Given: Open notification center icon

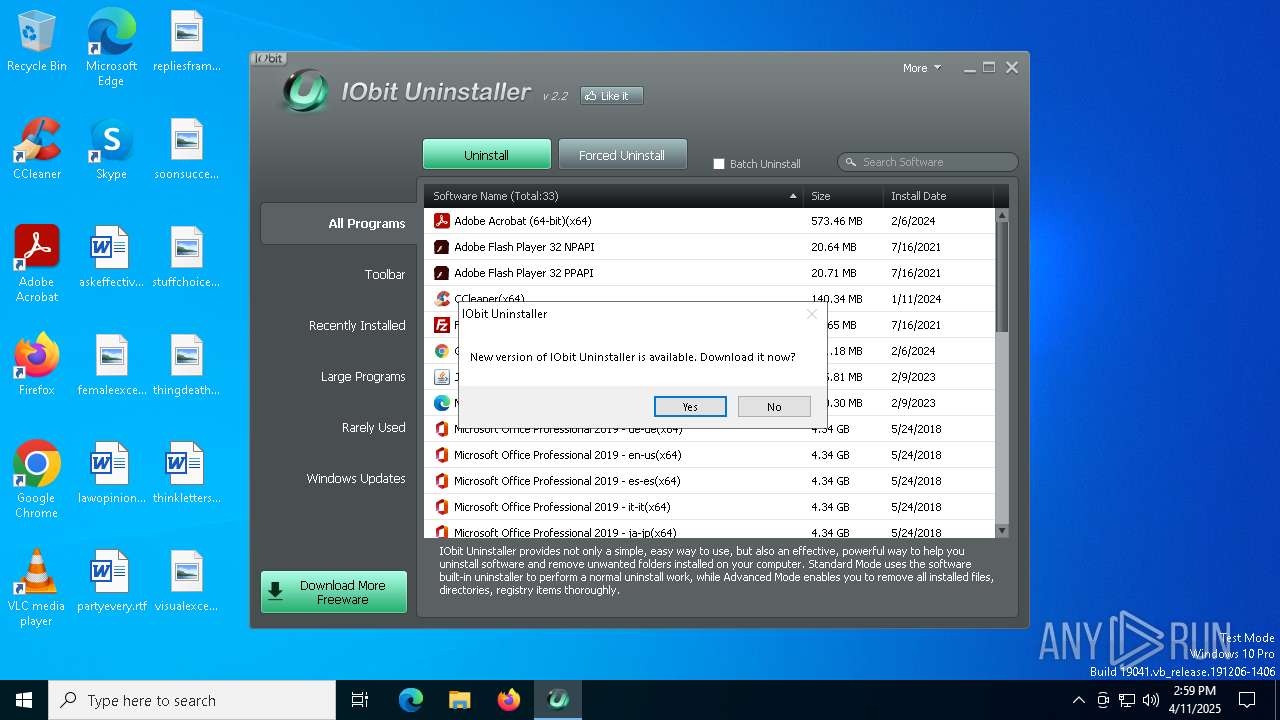Looking at the screenshot, I should click(x=1247, y=700).
